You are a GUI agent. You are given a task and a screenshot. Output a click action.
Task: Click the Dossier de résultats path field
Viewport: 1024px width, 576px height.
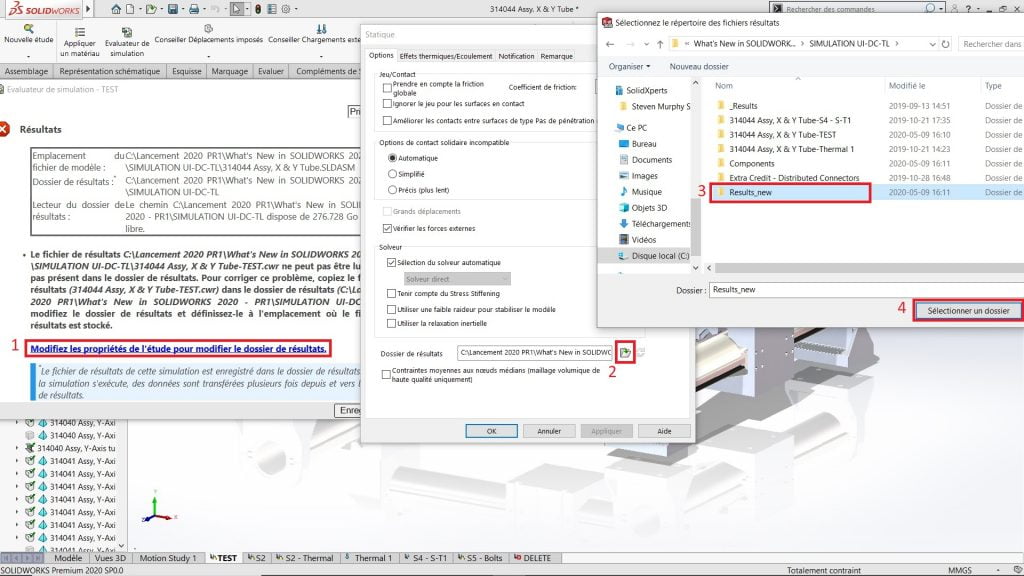click(535, 353)
